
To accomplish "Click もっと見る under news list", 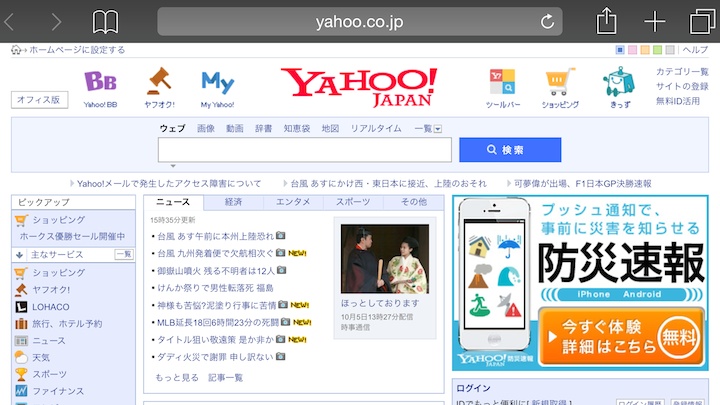I will (x=177, y=377).
